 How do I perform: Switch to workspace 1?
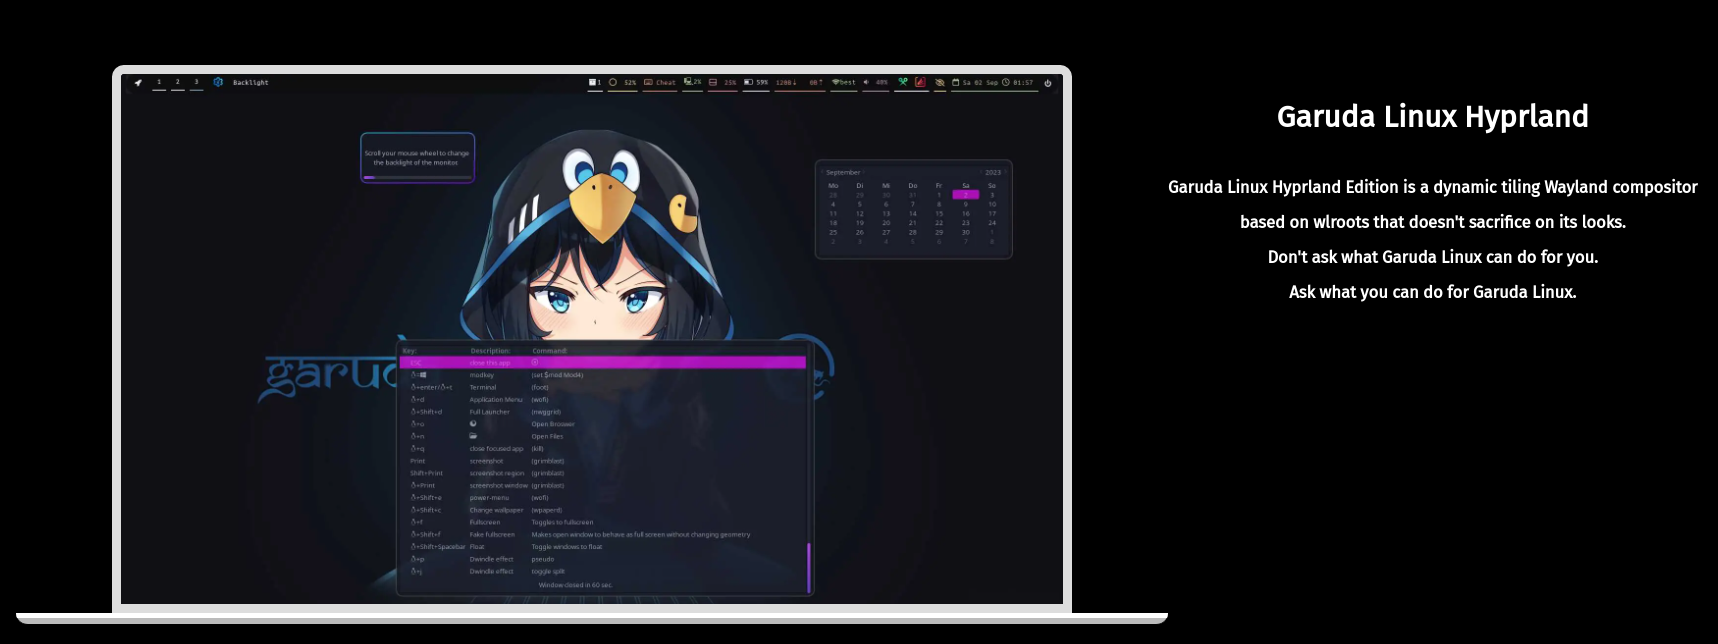point(159,83)
